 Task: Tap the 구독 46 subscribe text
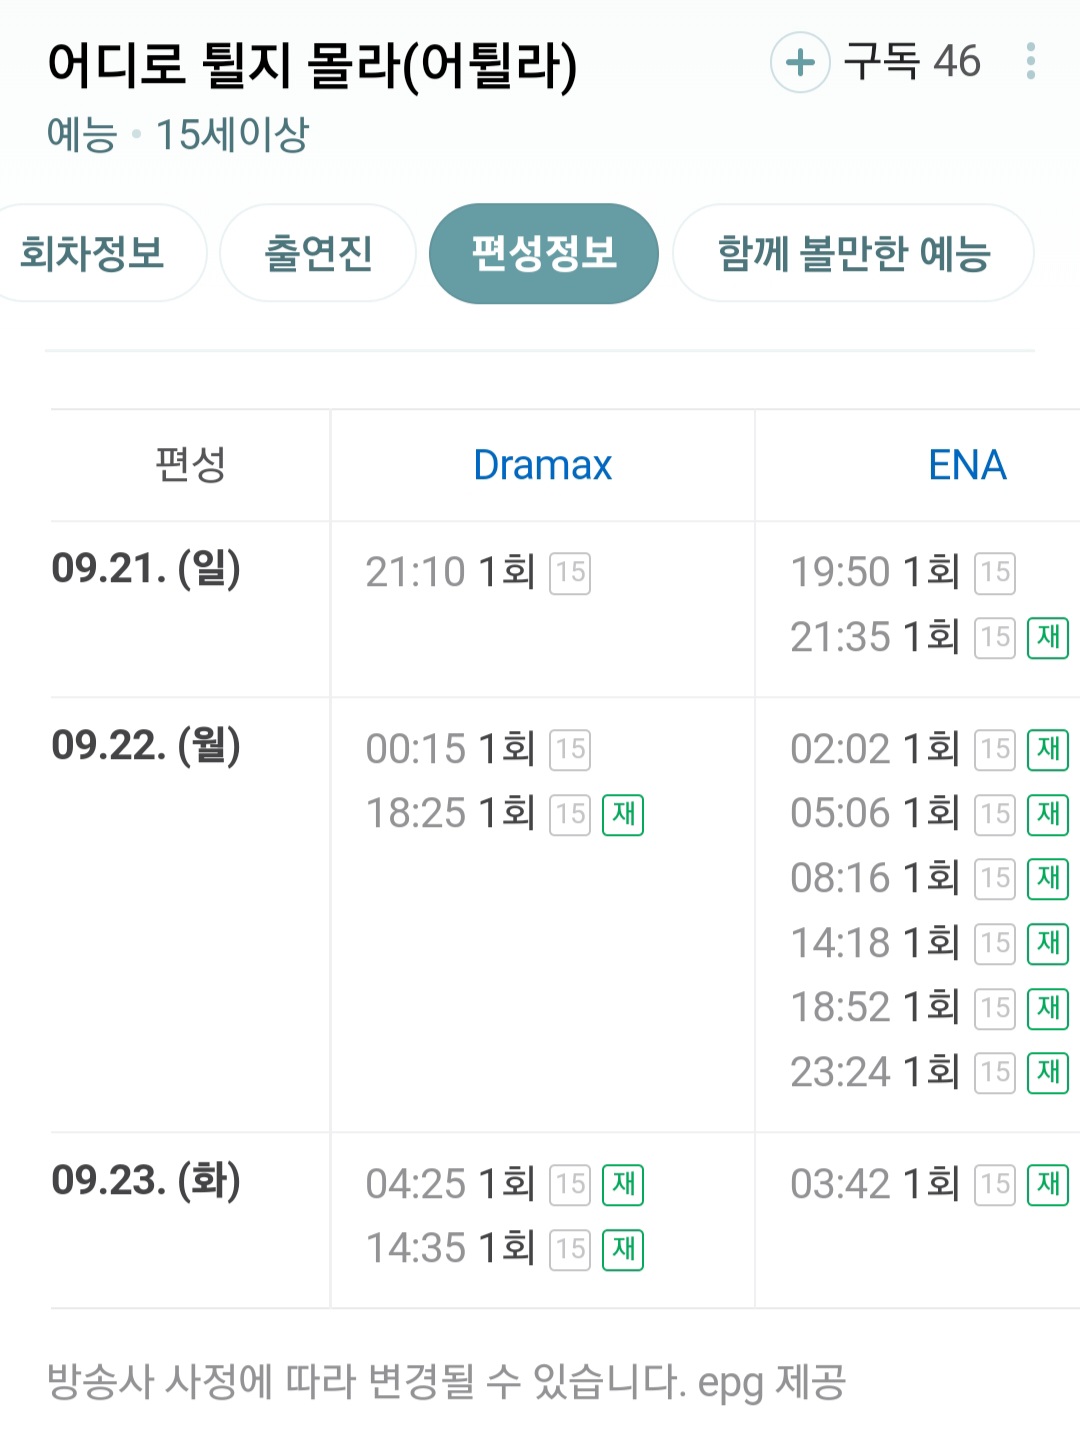(912, 62)
